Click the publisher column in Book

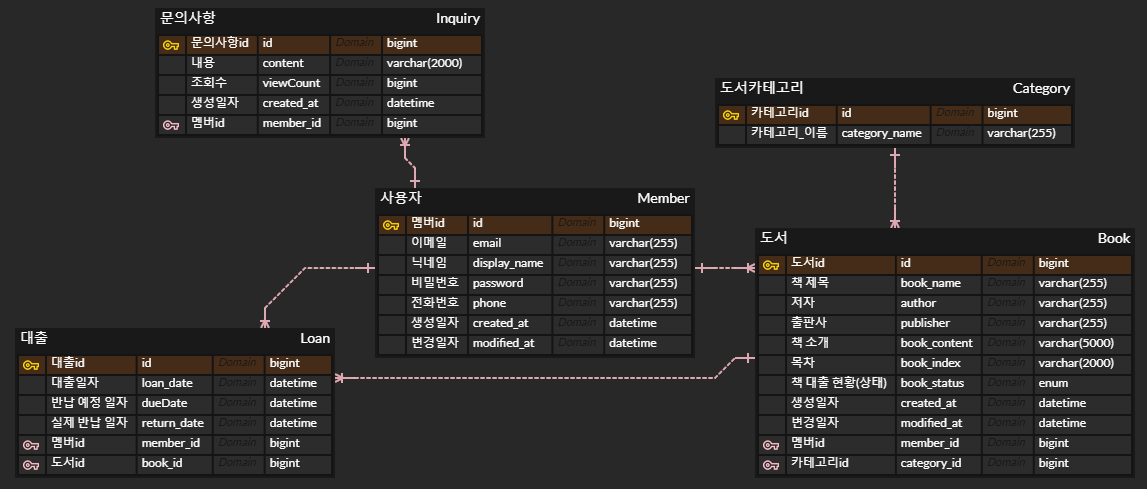939,324
